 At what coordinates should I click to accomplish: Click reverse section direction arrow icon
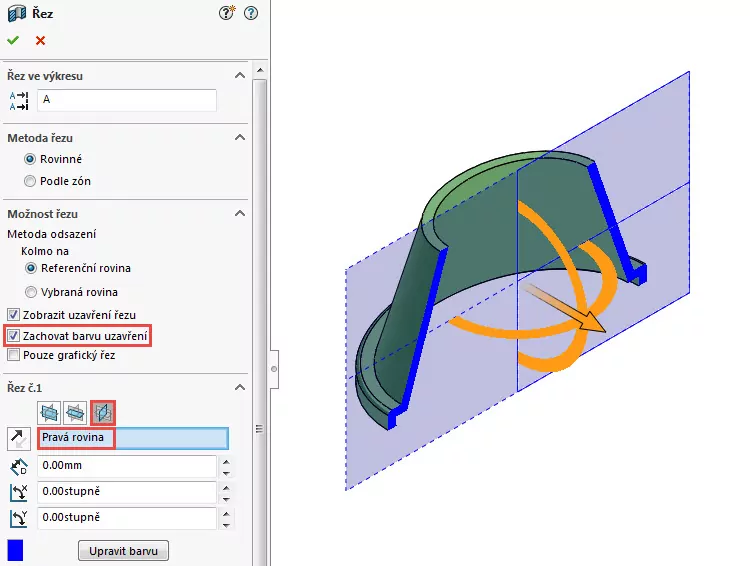(19, 439)
